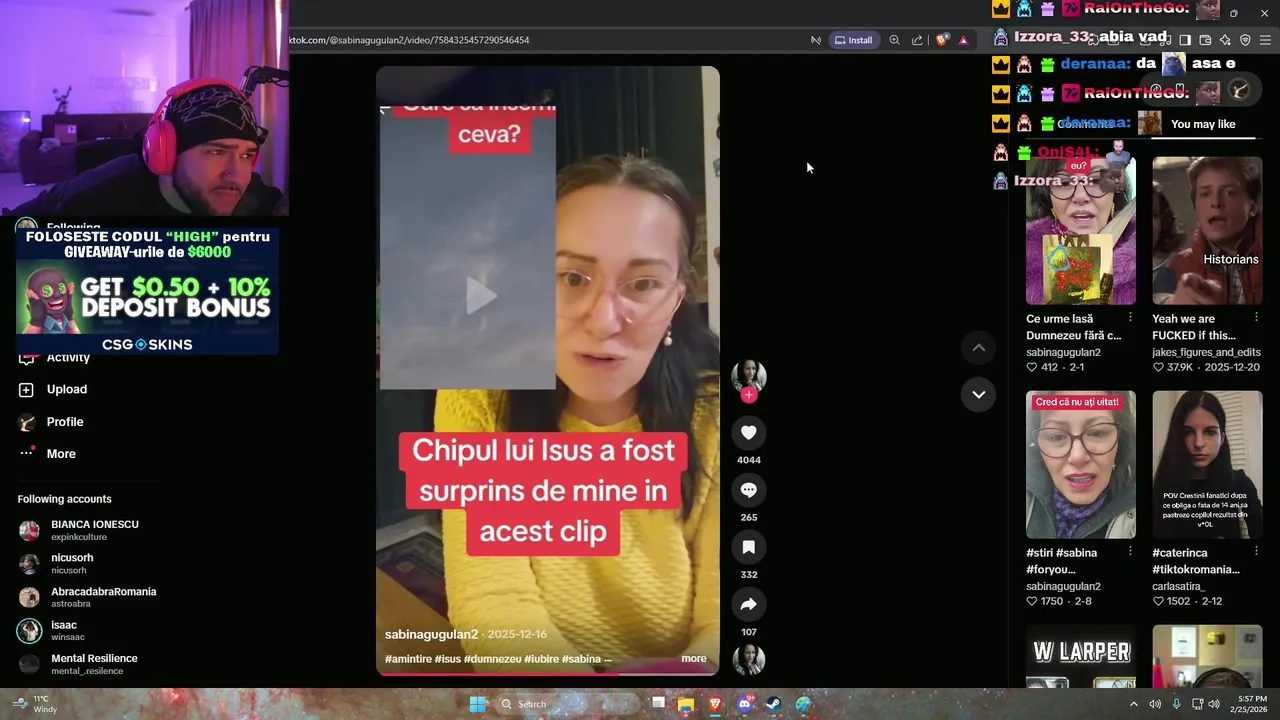Follow the creator via the red plus badge

point(749,395)
